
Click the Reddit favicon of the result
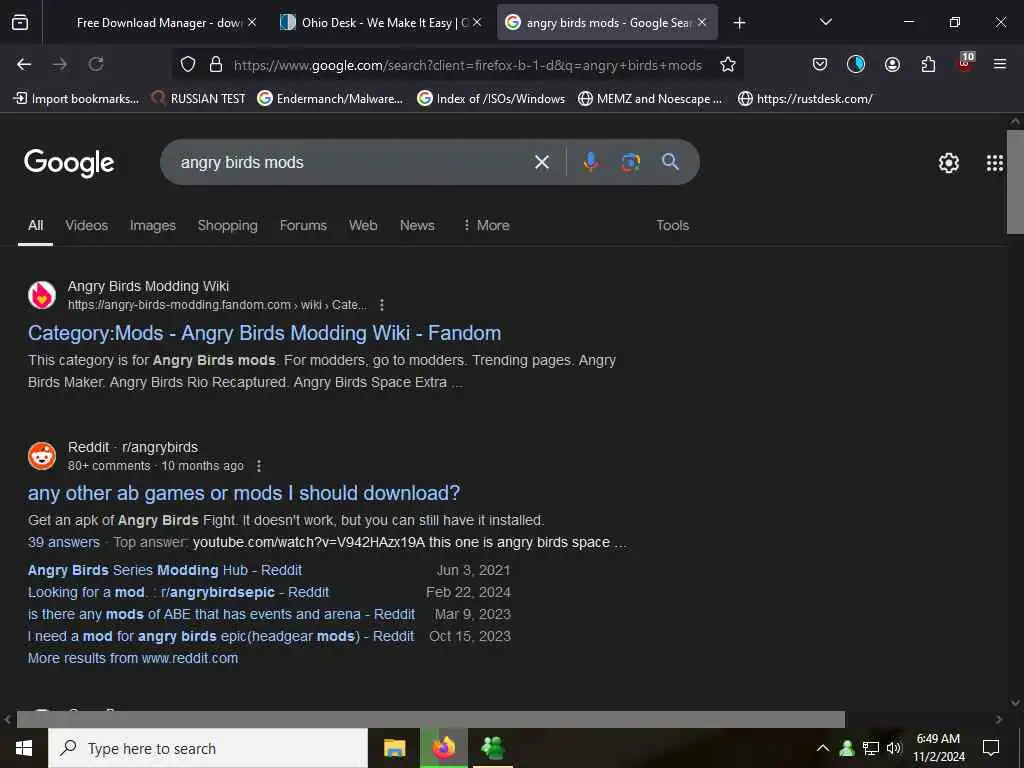(42, 456)
